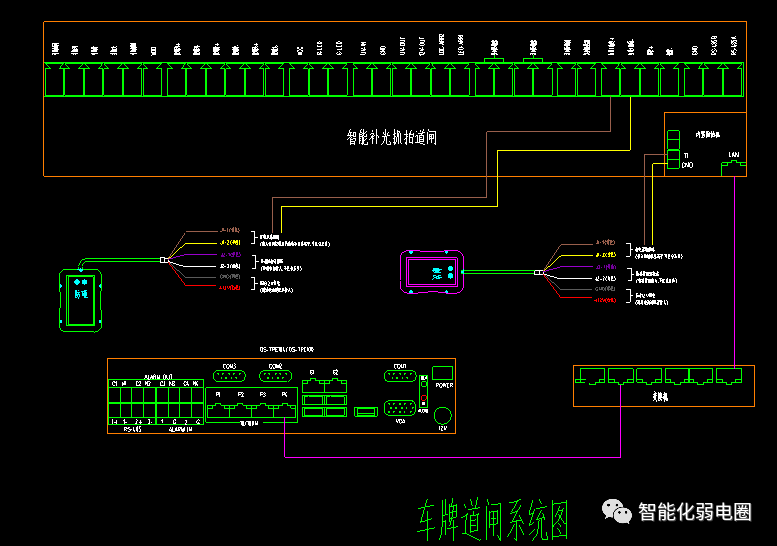Click the LAN label text
The height and width of the screenshot is (546, 777).
click(734, 155)
